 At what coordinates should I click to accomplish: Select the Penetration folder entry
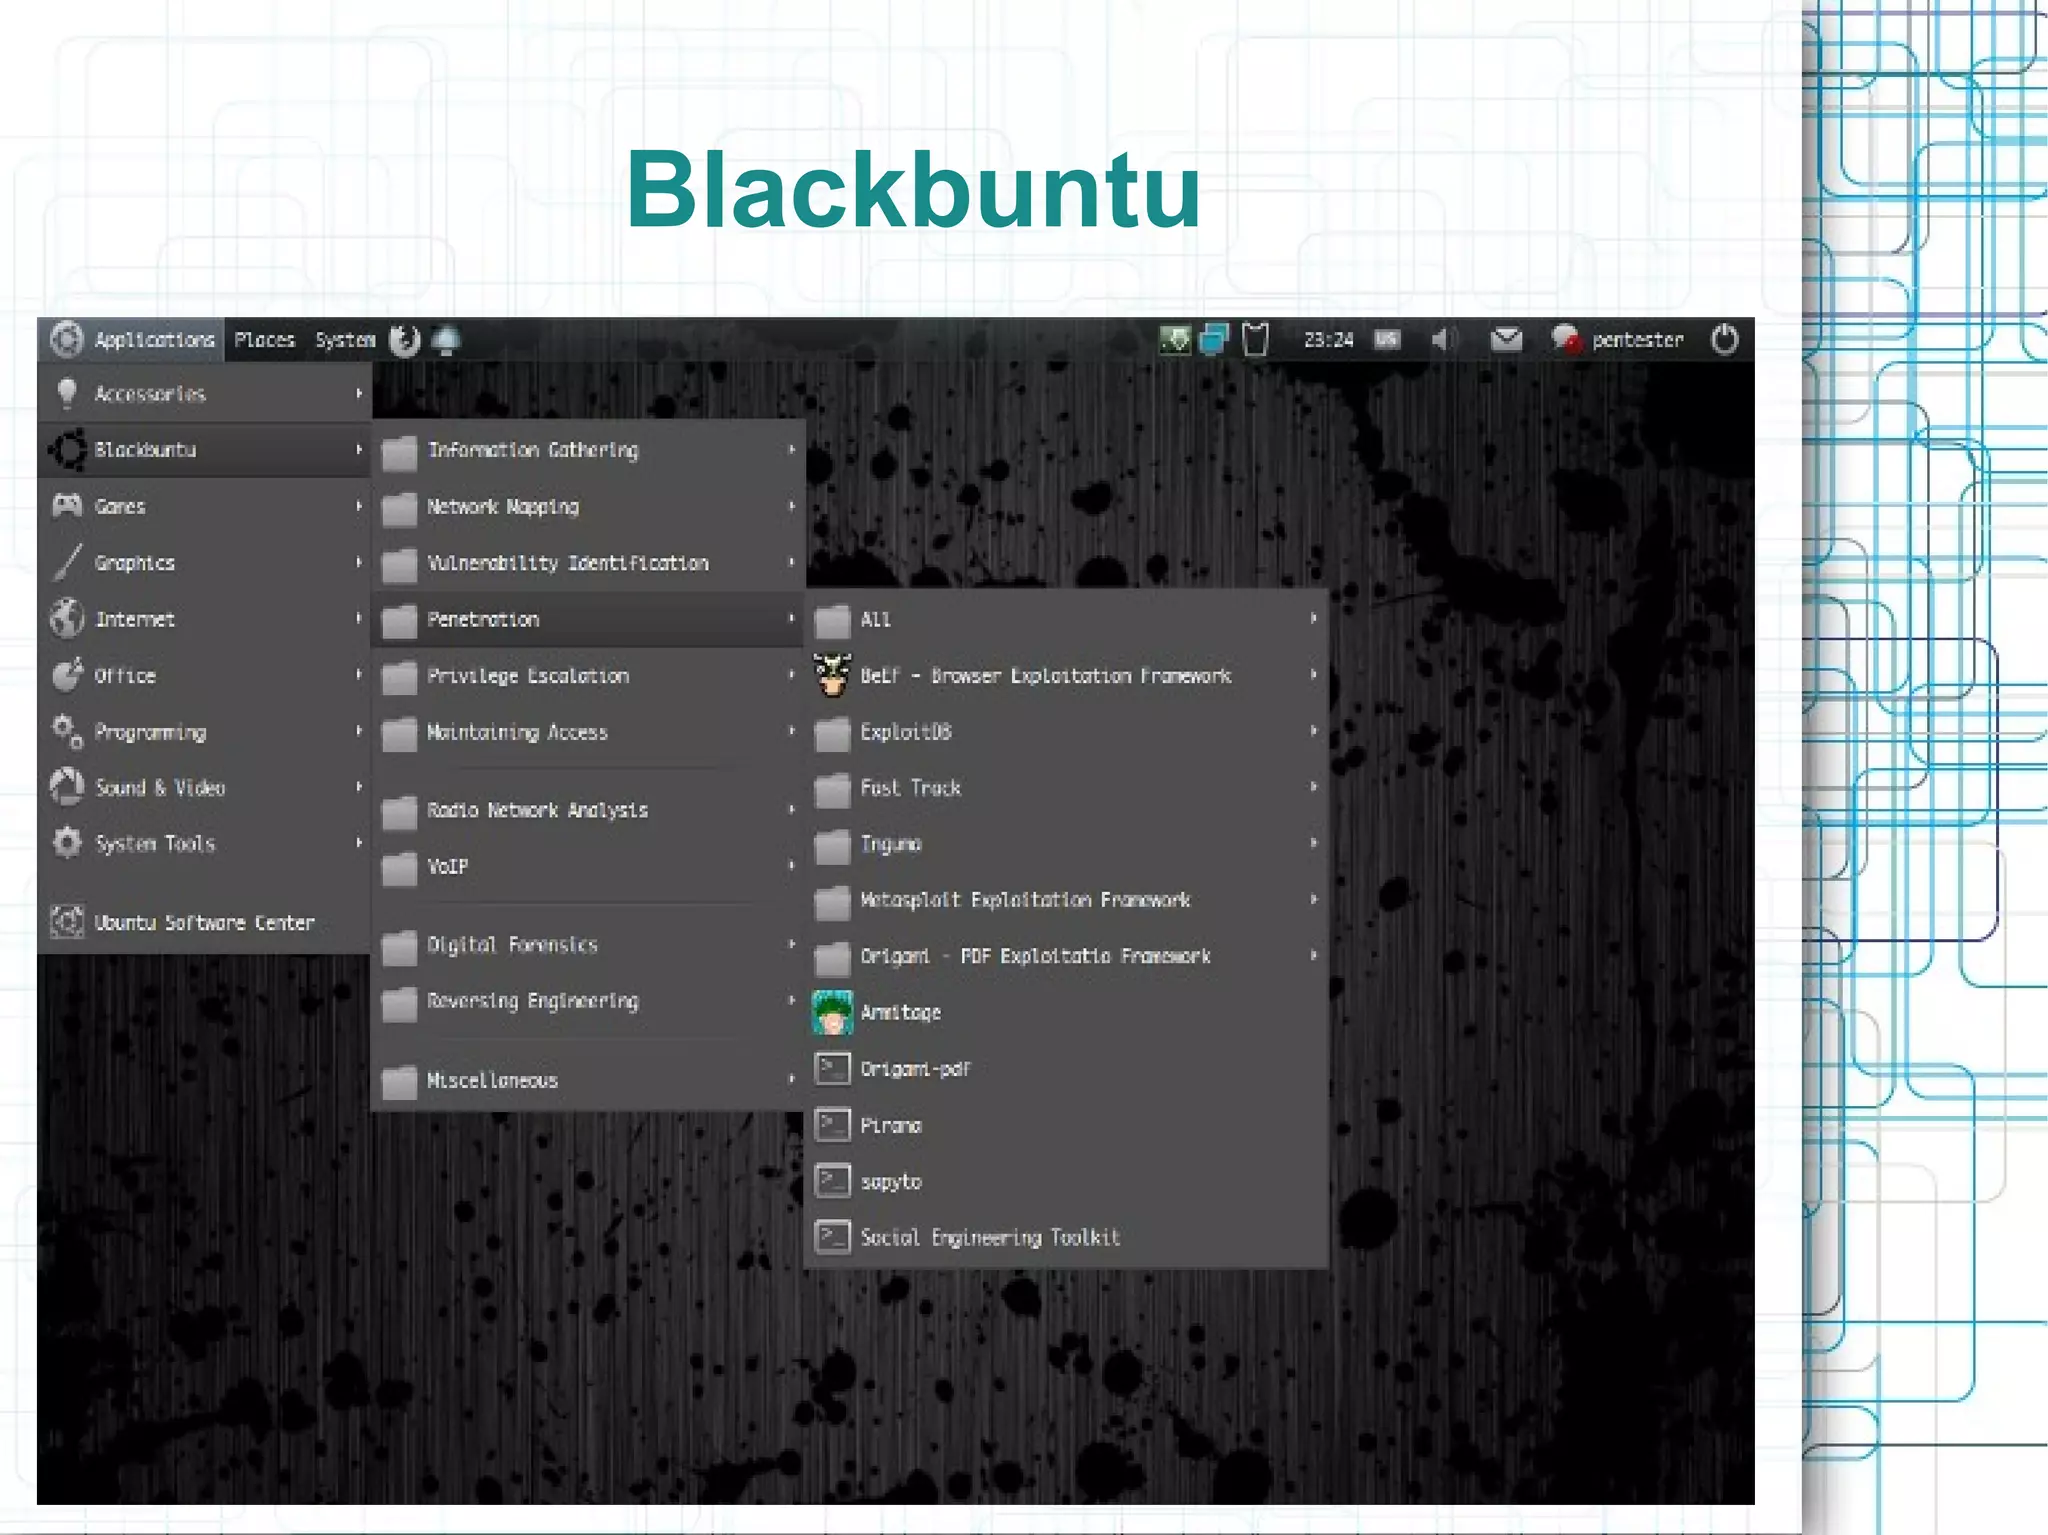[588, 619]
